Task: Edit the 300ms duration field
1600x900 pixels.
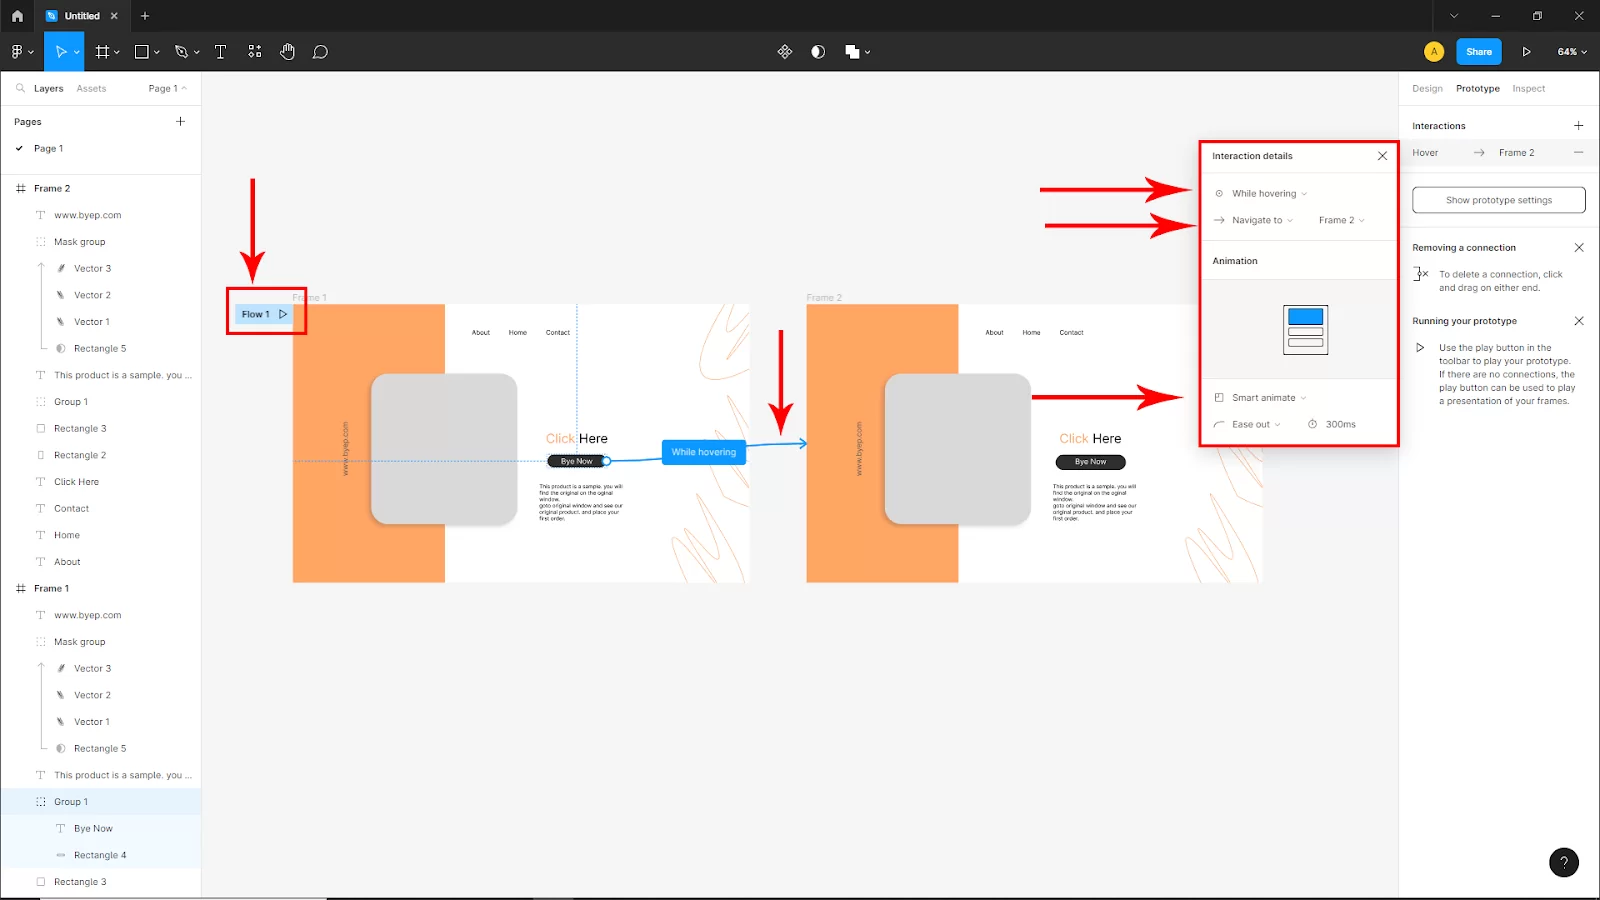Action: (1340, 425)
